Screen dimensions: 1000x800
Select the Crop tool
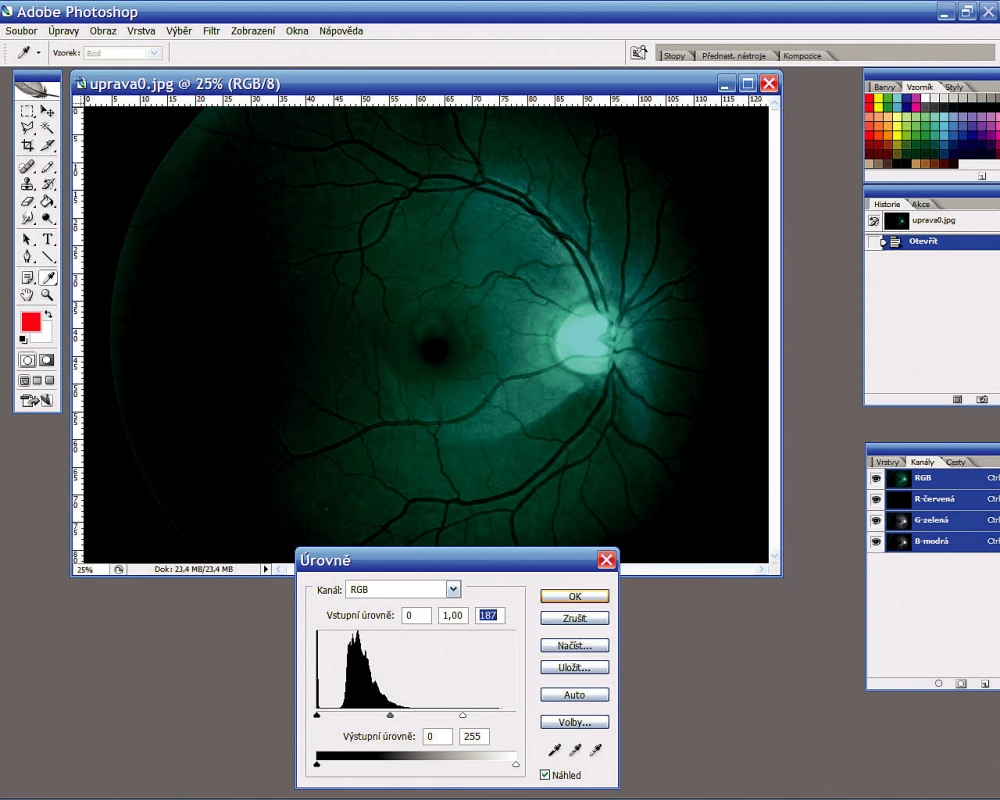coord(27,145)
